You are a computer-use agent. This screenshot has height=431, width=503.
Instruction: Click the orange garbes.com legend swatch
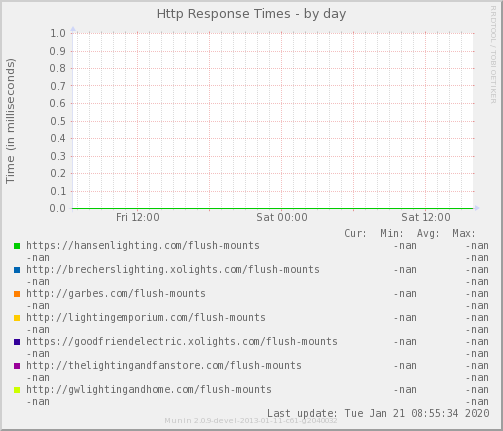17,294
